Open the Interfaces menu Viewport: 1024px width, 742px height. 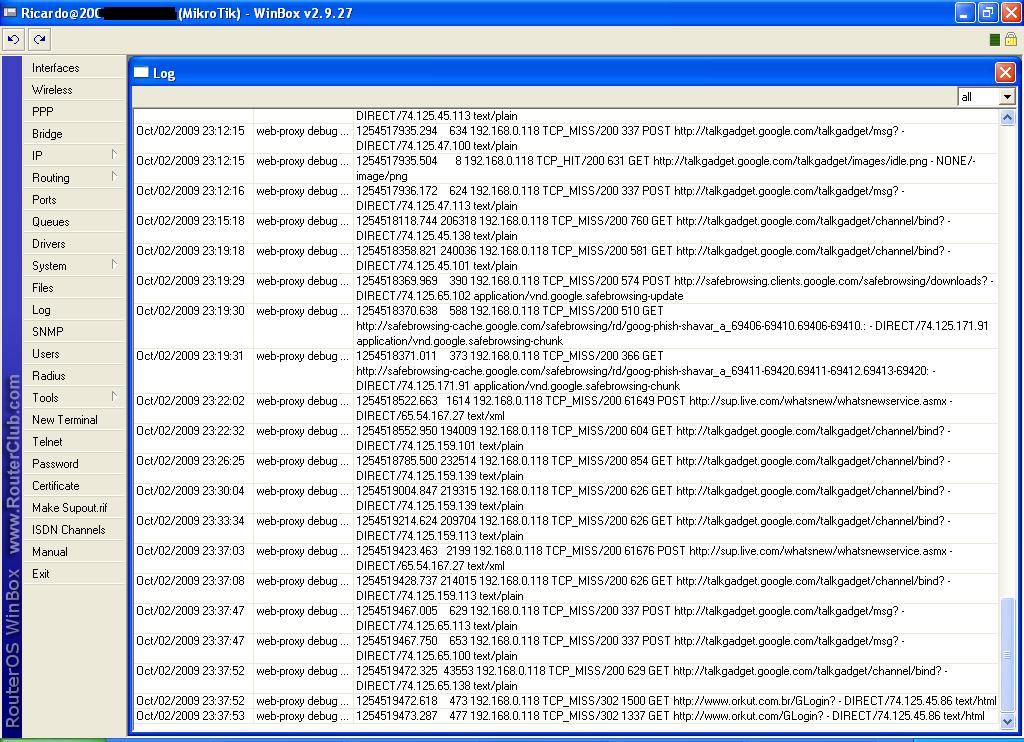tap(74, 68)
